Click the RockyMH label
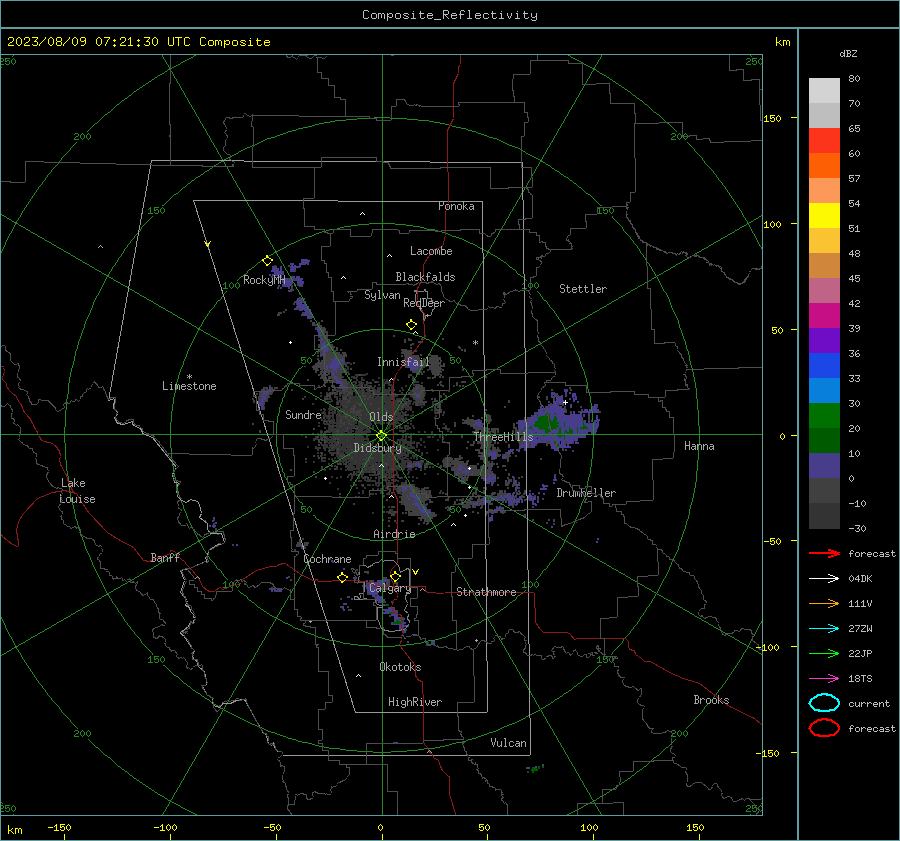Screen dimensions: 900x841 click(264, 280)
